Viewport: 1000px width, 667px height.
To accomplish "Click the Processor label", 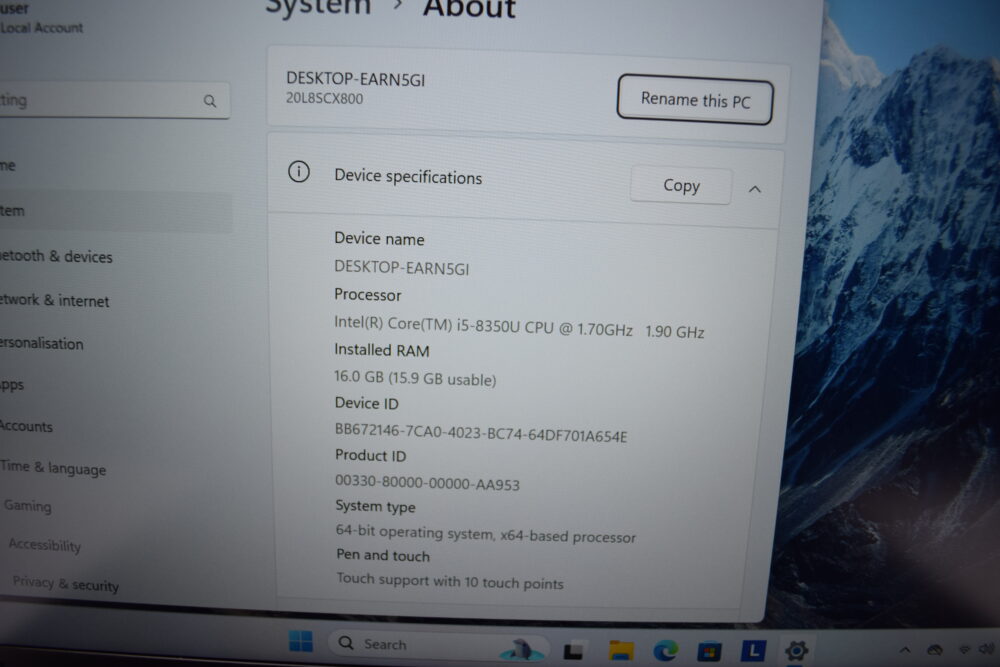I will pos(368,295).
